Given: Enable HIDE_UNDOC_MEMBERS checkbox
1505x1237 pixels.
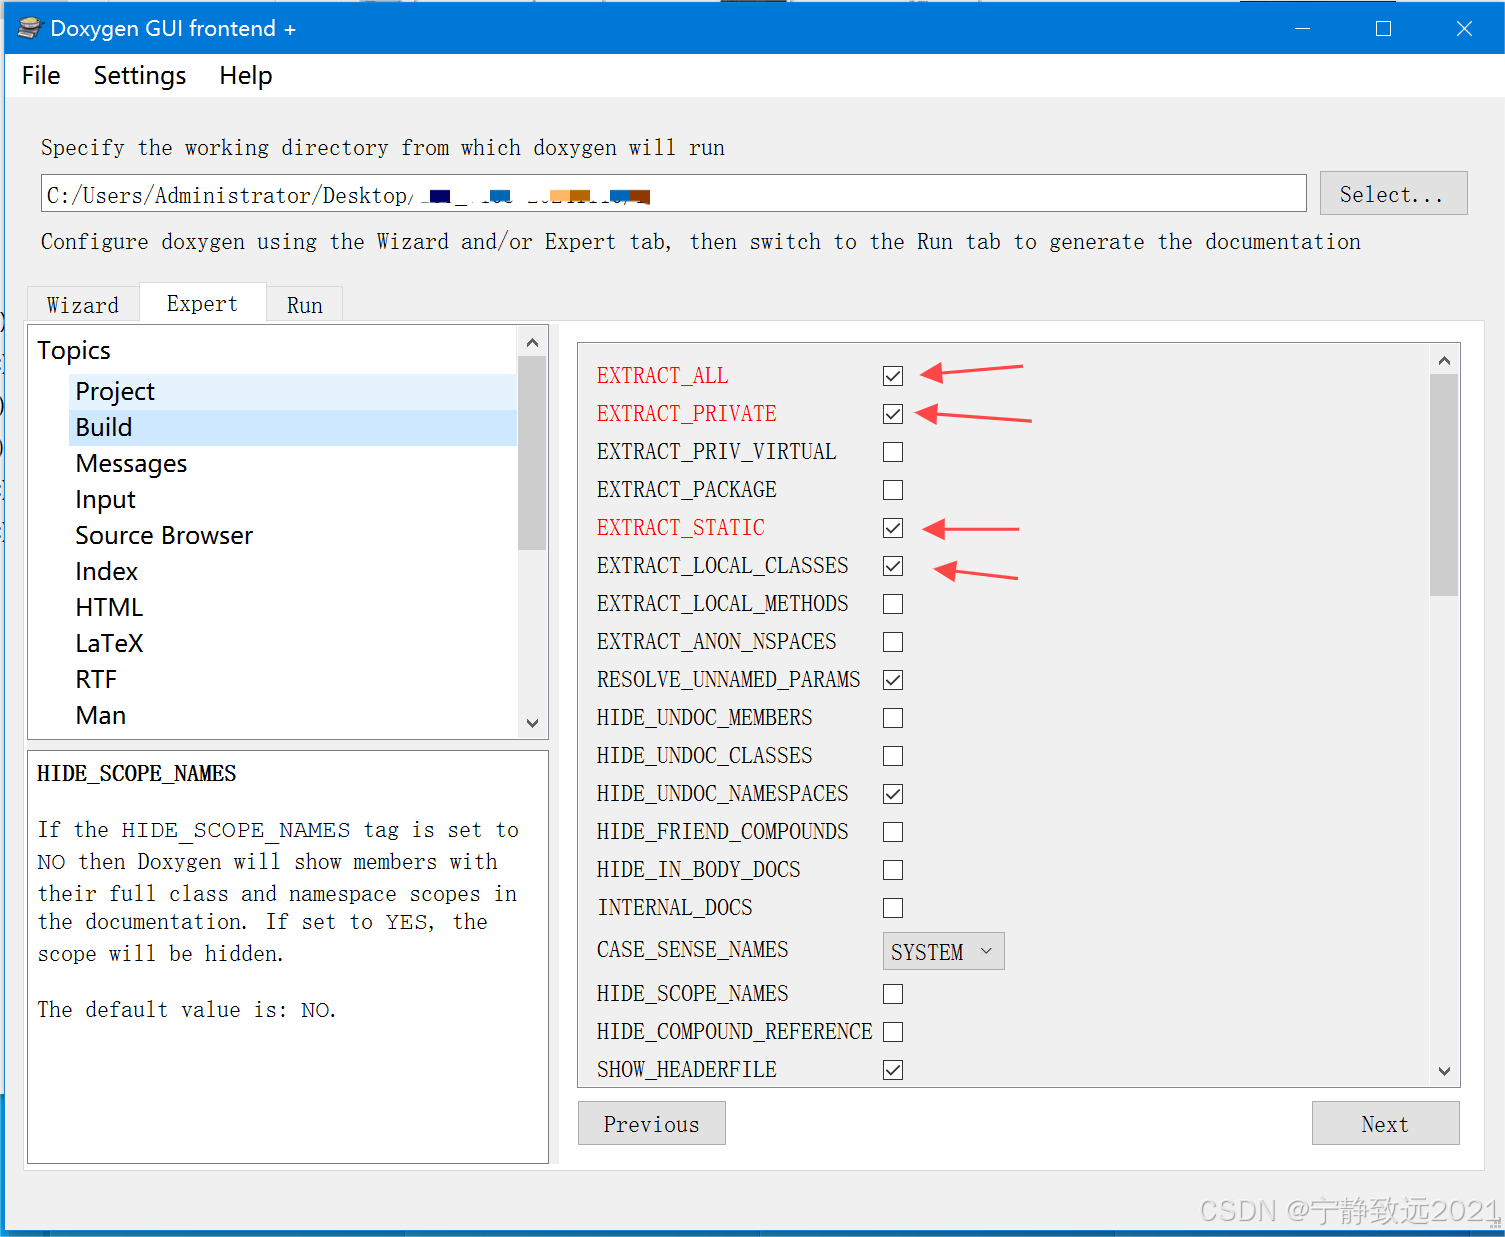Looking at the screenshot, I should [893, 718].
